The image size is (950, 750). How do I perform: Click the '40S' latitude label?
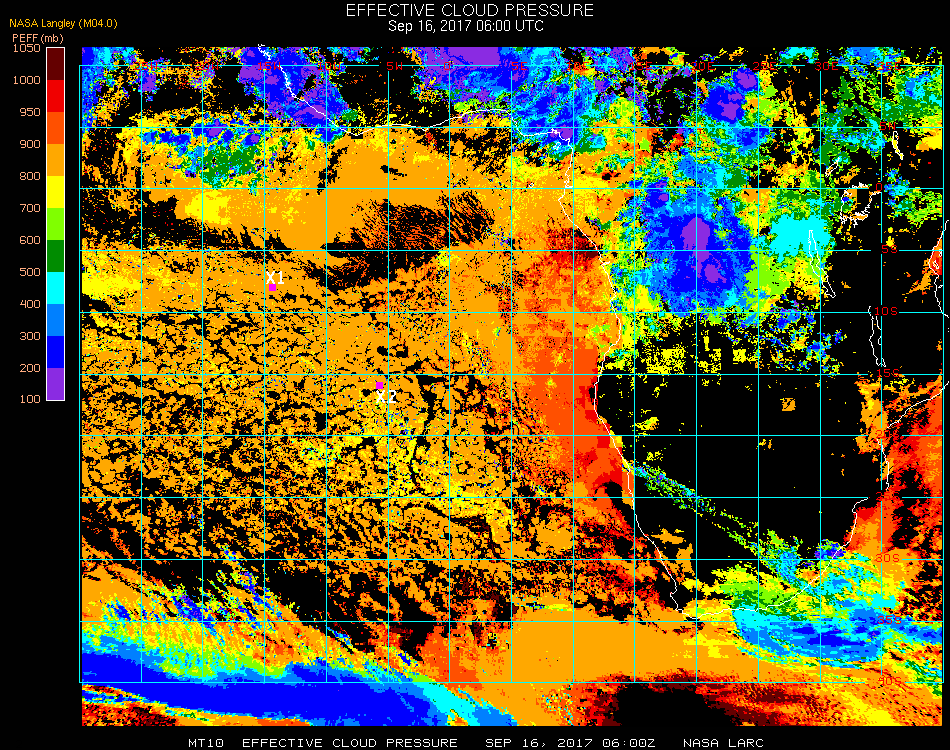[x=889, y=681]
